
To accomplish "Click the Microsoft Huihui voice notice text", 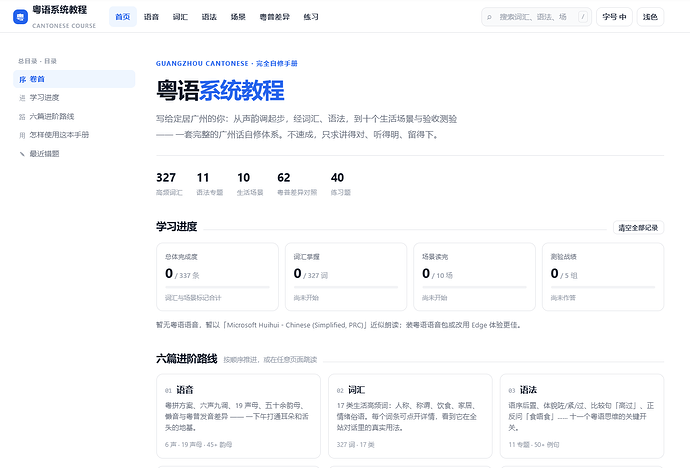I will click(x=339, y=325).
